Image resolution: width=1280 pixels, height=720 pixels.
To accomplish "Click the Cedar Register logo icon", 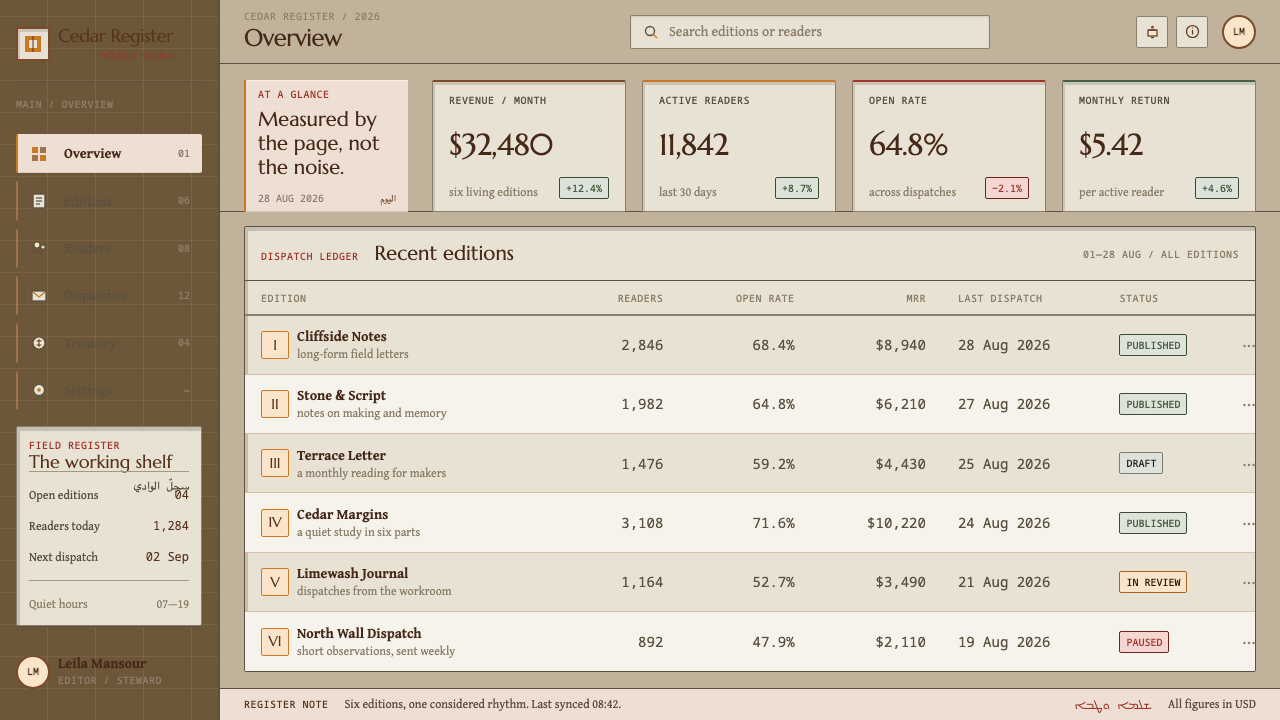I will [33, 44].
